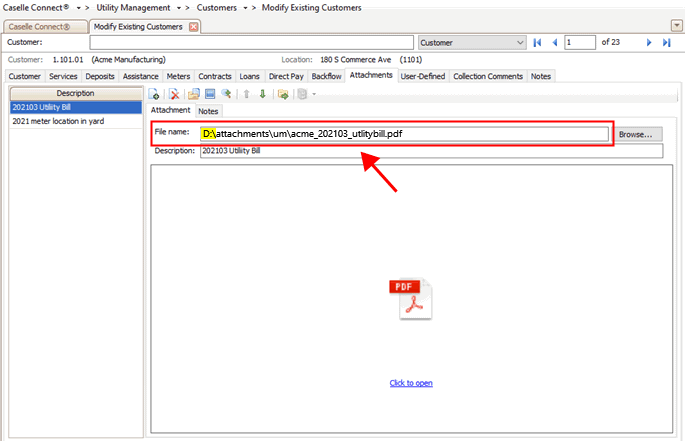
Task: Delete the attachment using the red X icon
Action: 174,94
